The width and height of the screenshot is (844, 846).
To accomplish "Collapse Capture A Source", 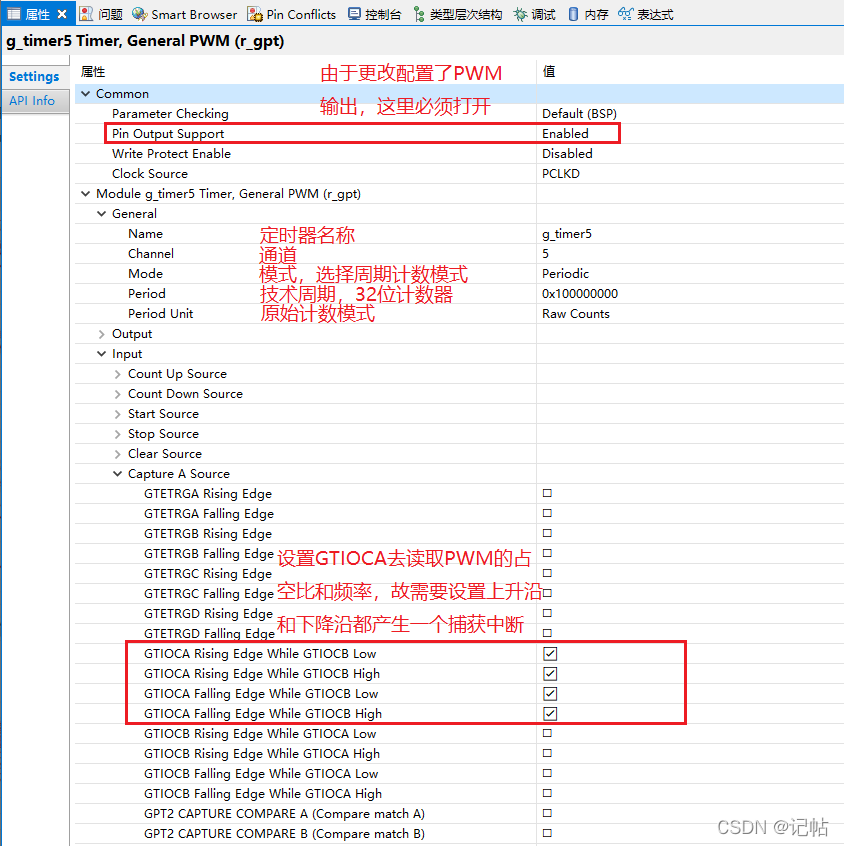I will (x=118, y=474).
